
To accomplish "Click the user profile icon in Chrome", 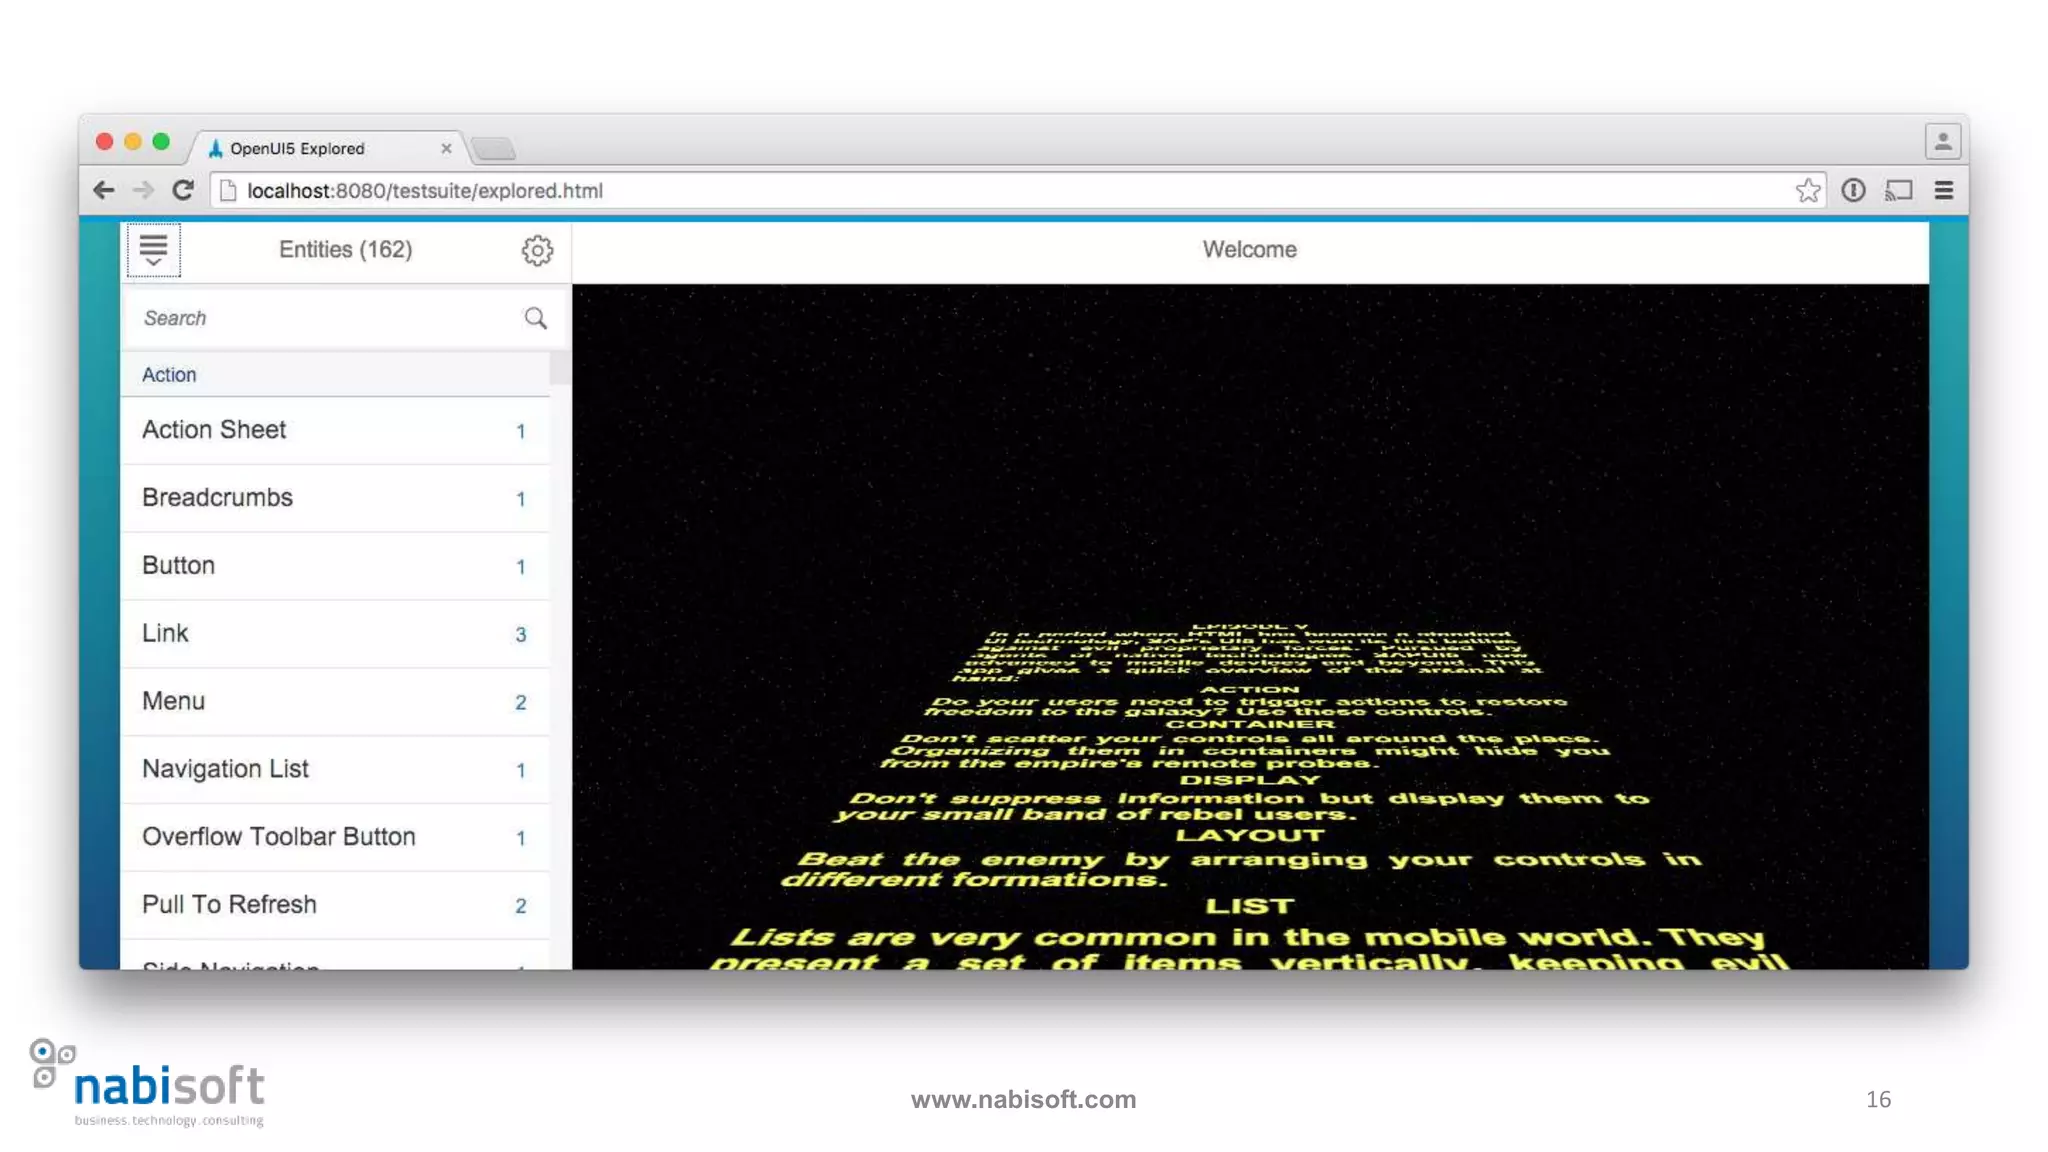I will tap(1942, 141).
